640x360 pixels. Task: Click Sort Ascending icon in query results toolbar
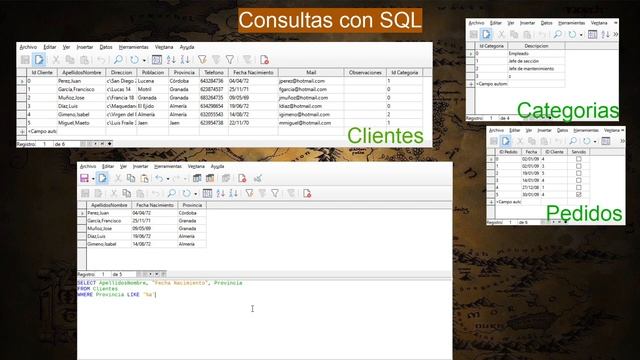click(220, 193)
